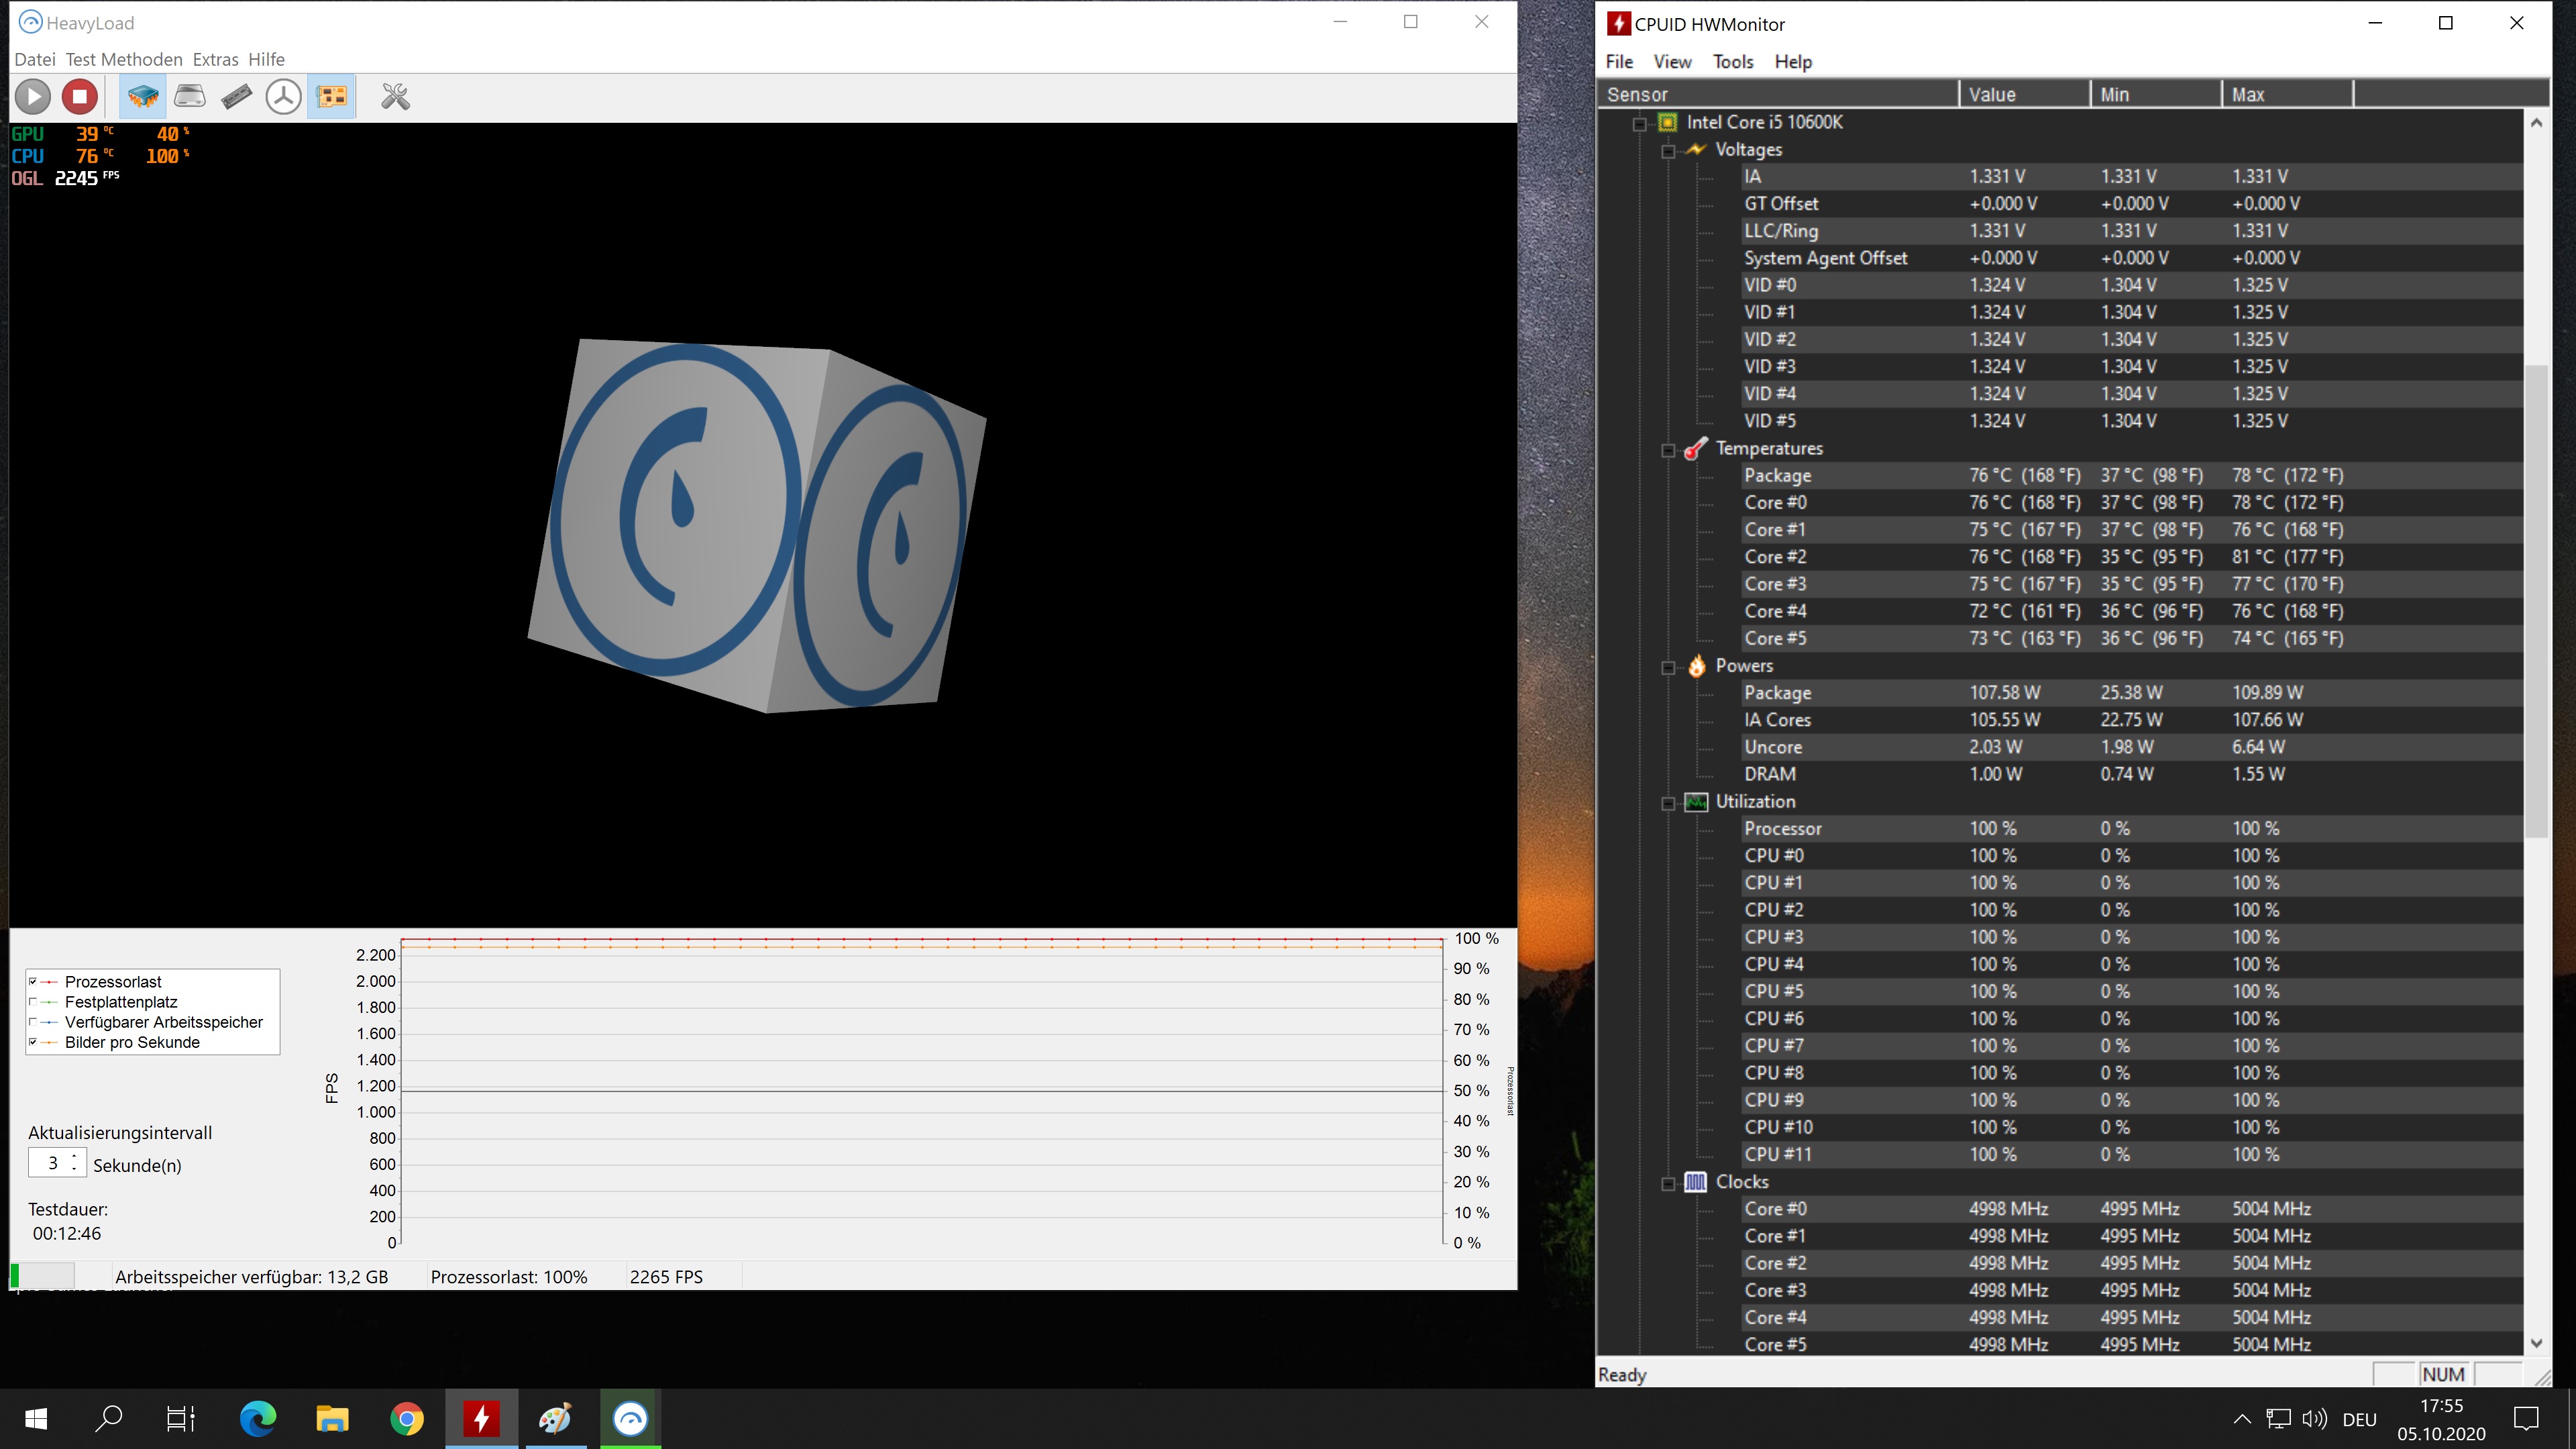Click the start test play button

pyautogui.click(x=33, y=97)
